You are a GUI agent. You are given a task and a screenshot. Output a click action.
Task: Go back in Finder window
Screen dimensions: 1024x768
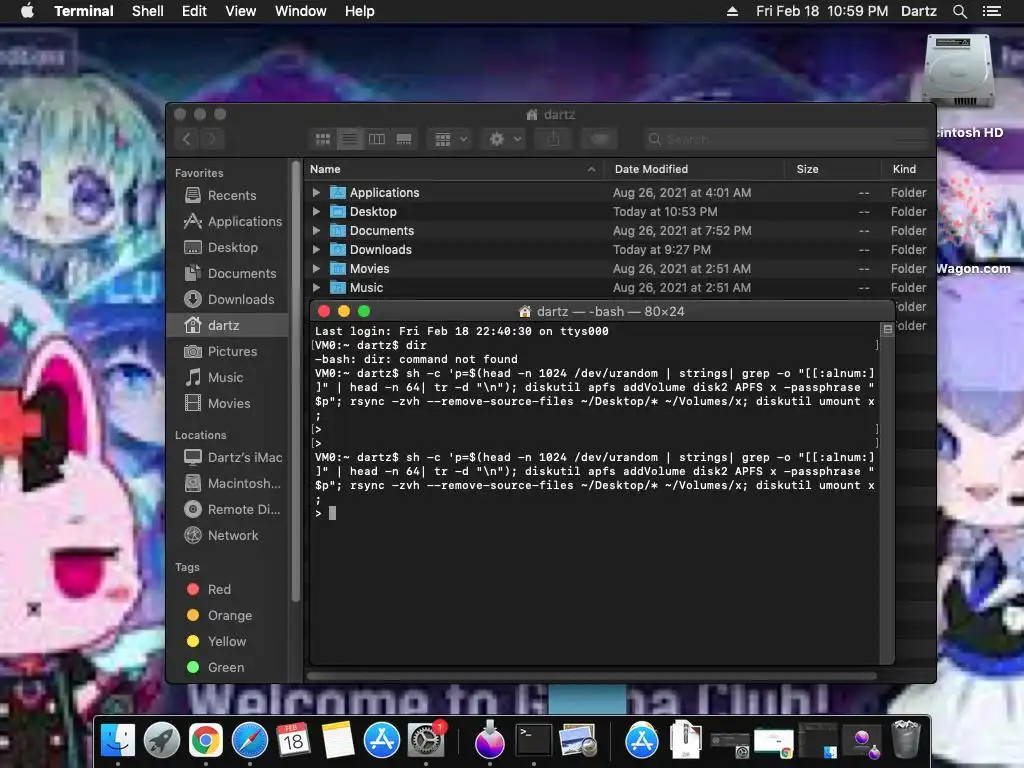pos(187,139)
